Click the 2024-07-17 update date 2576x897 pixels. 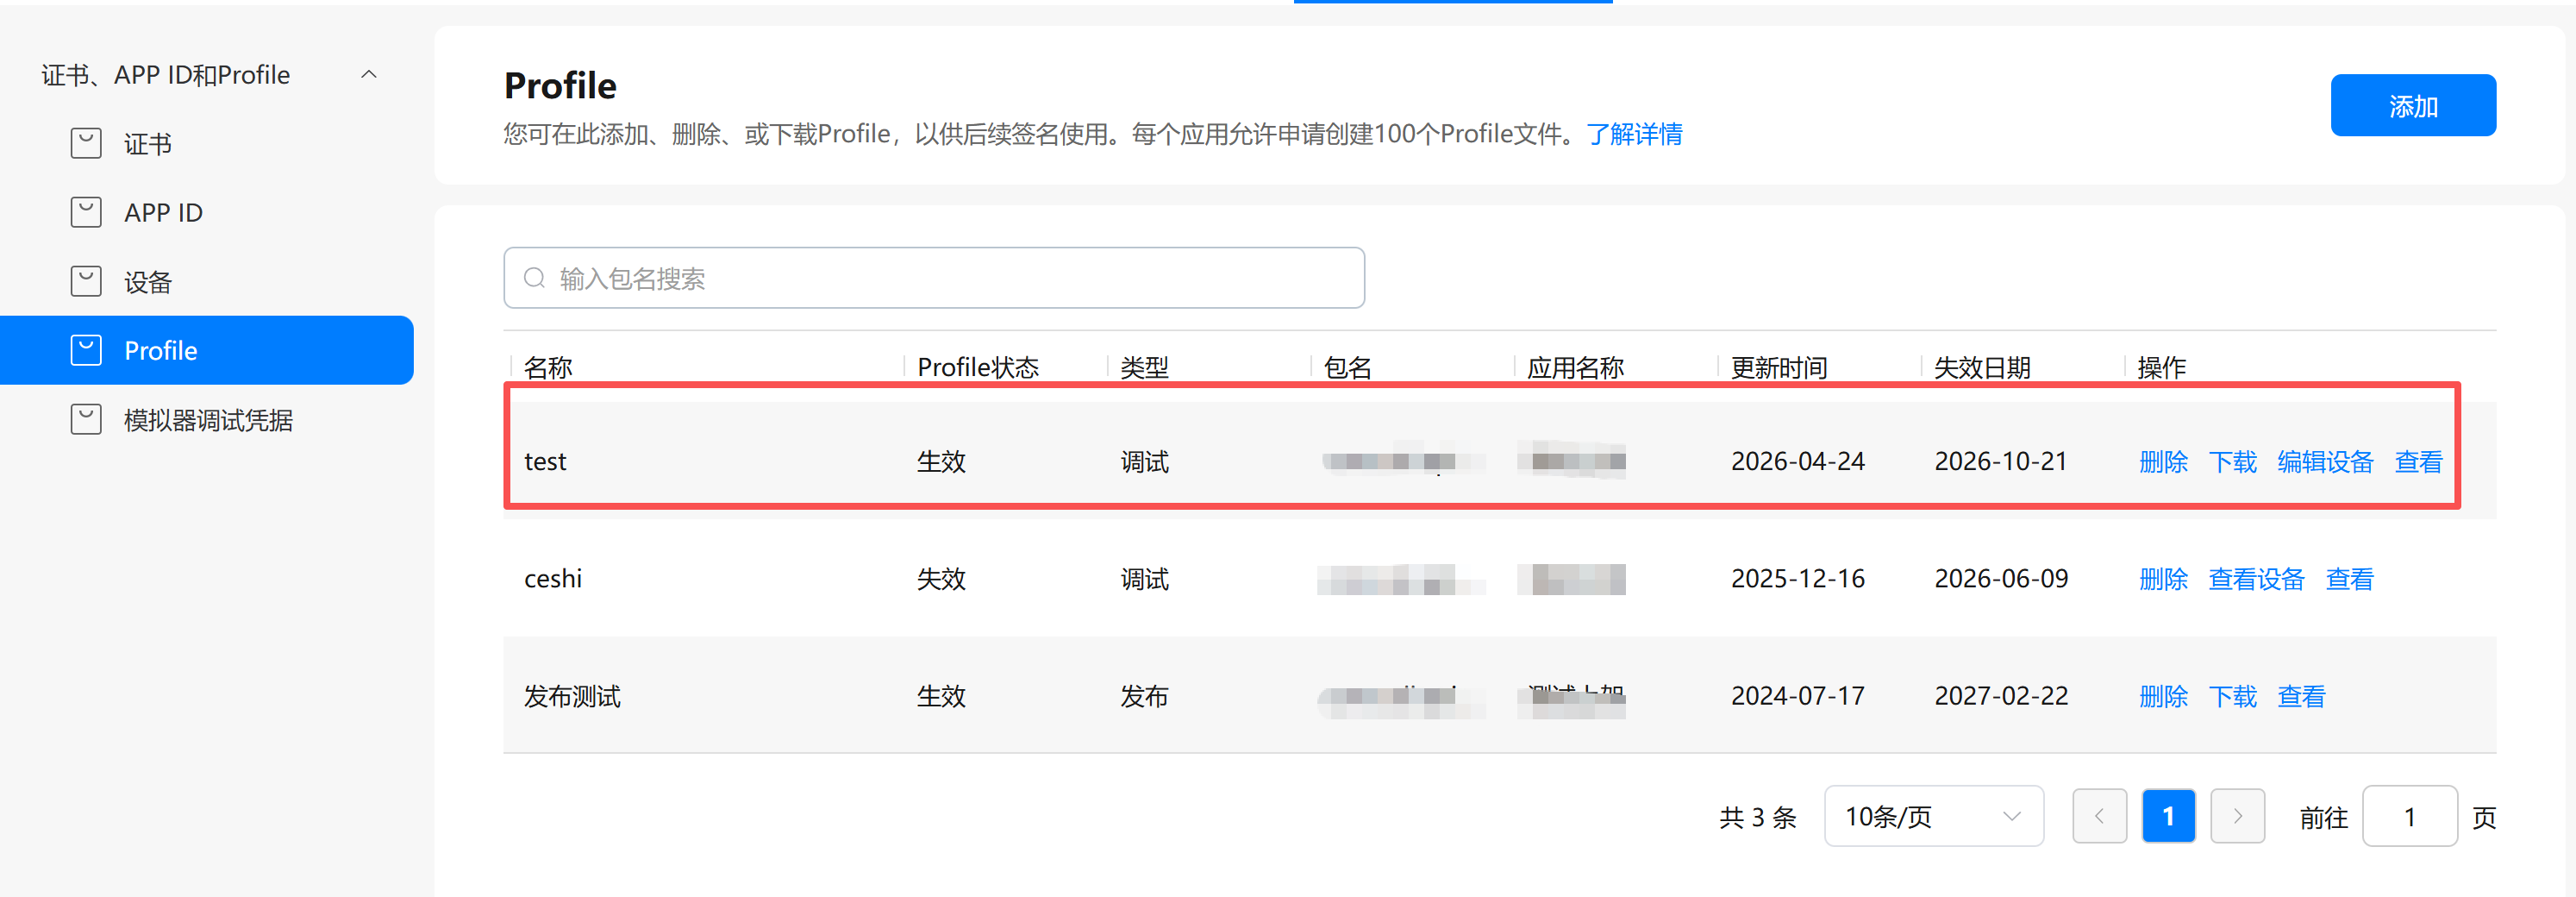(x=1797, y=695)
